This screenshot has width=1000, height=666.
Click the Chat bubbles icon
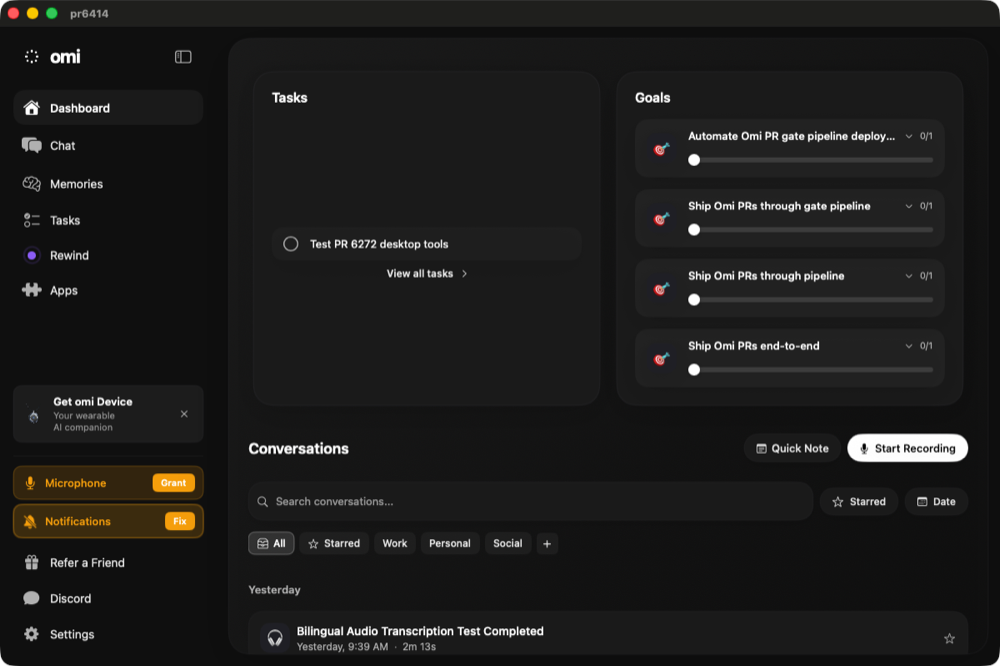coord(31,145)
